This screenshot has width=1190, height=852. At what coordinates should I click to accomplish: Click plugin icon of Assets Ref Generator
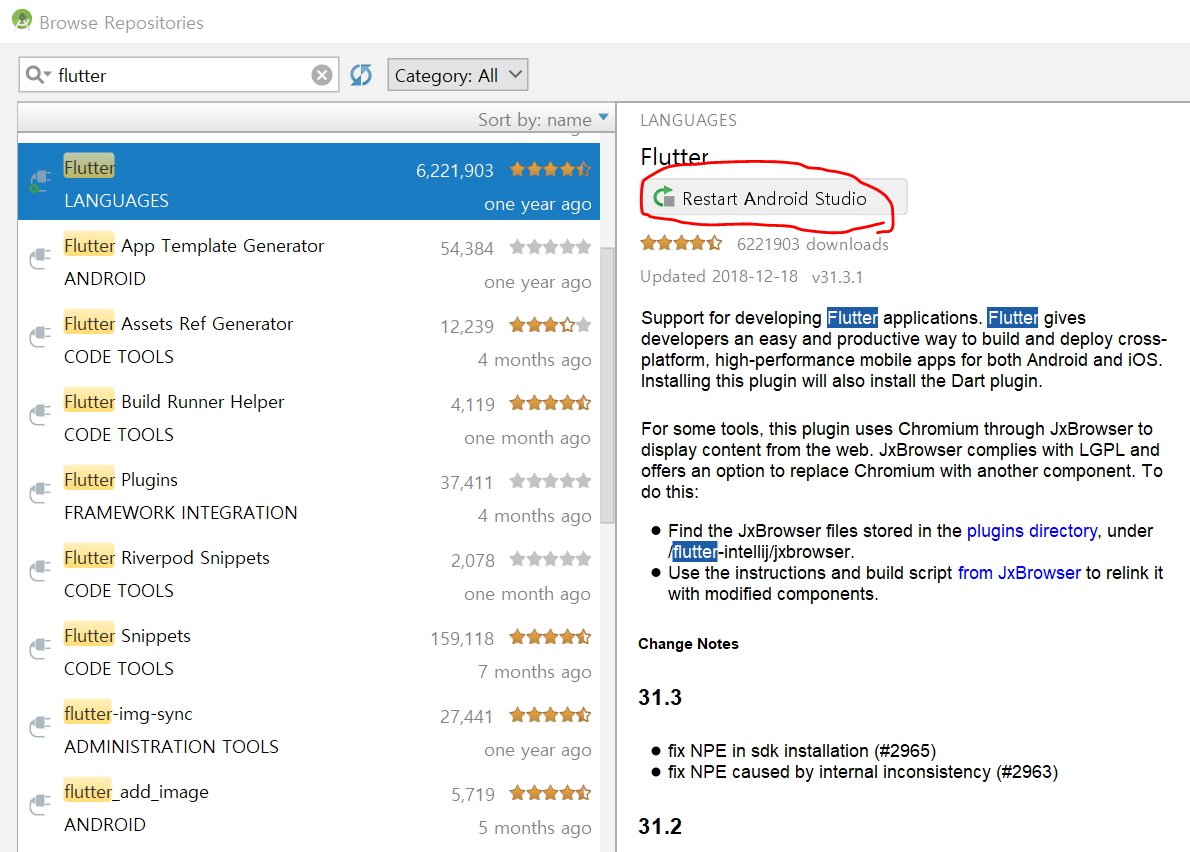point(39,336)
